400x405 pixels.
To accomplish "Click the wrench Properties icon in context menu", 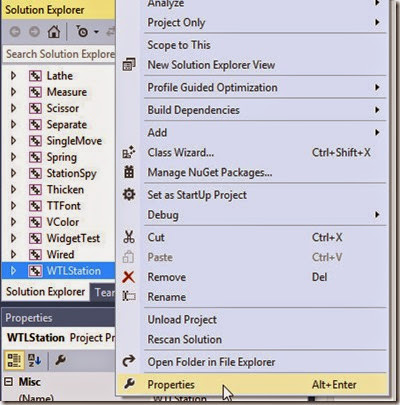I will coord(129,384).
